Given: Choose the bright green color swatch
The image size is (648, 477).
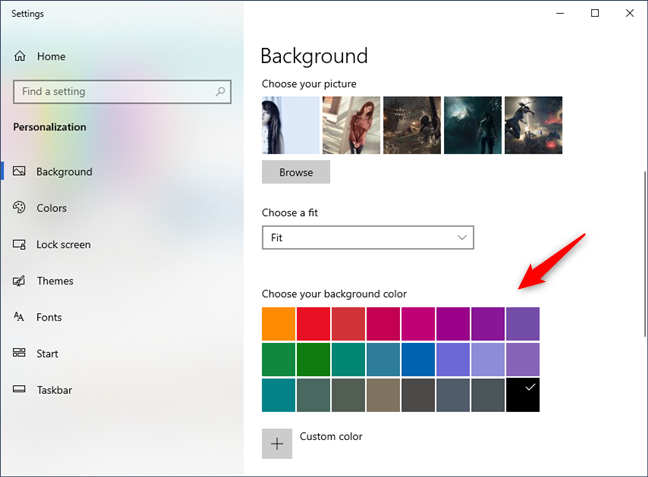Looking at the screenshot, I should [x=314, y=359].
